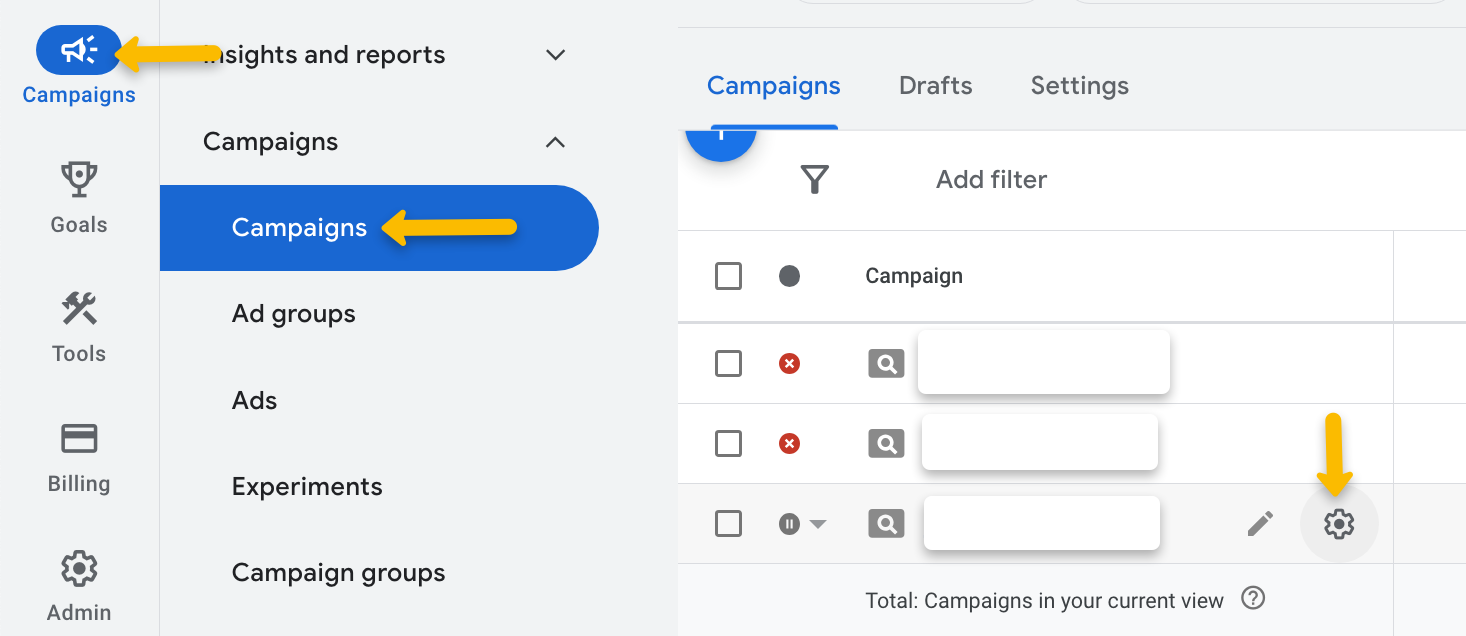This screenshot has width=1466, height=636.
Task: Open Admin via gear icon
Action: pyautogui.click(x=79, y=568)
